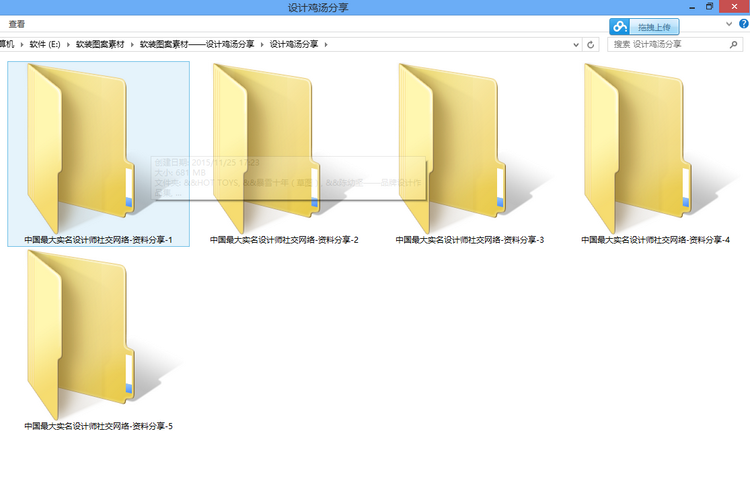Open folder icon for 资料分享-1
Image resolution: width=750 pixels, height=491 pixels.
80,148
